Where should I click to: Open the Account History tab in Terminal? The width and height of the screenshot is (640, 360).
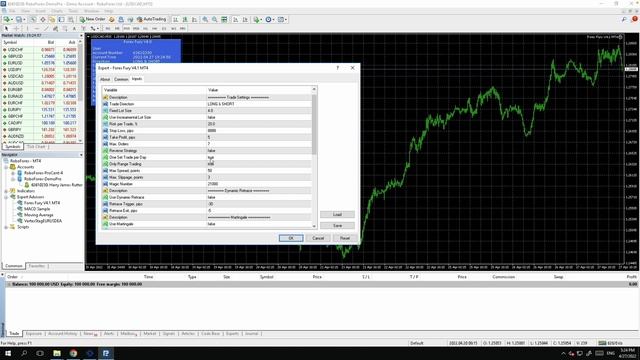62,334
